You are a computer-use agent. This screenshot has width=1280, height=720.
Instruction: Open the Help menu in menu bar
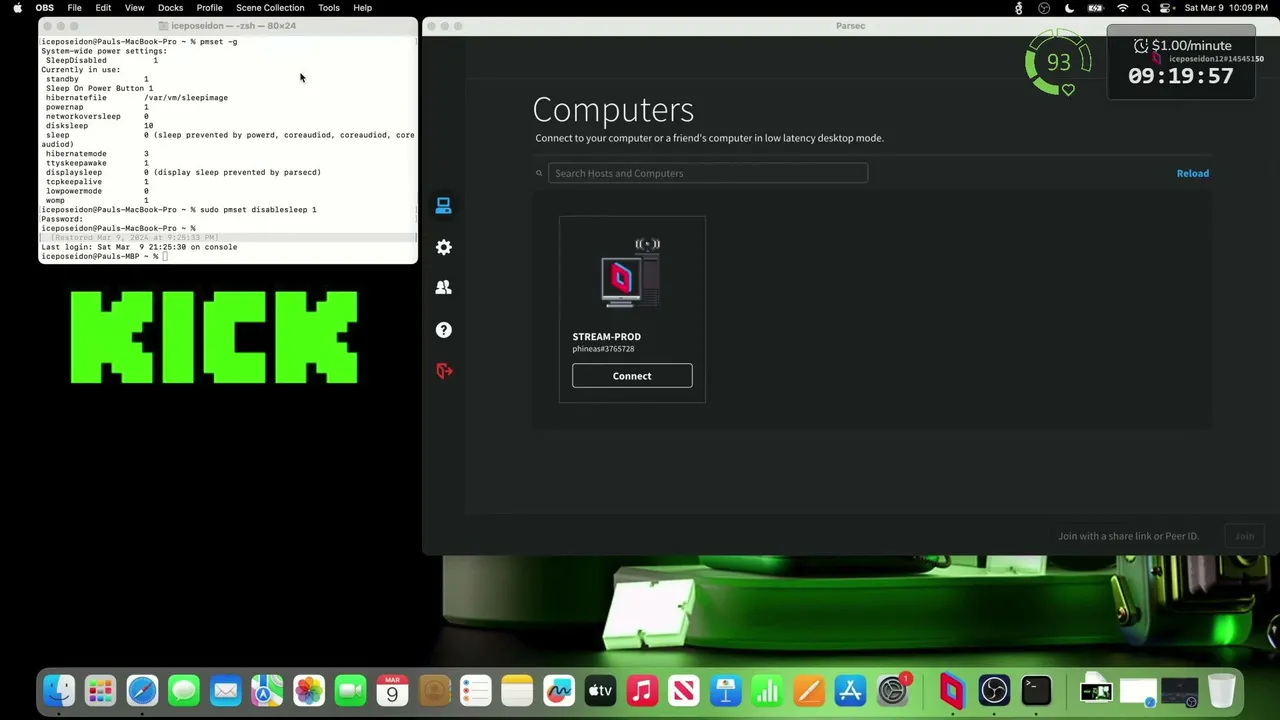pos(362,8)
